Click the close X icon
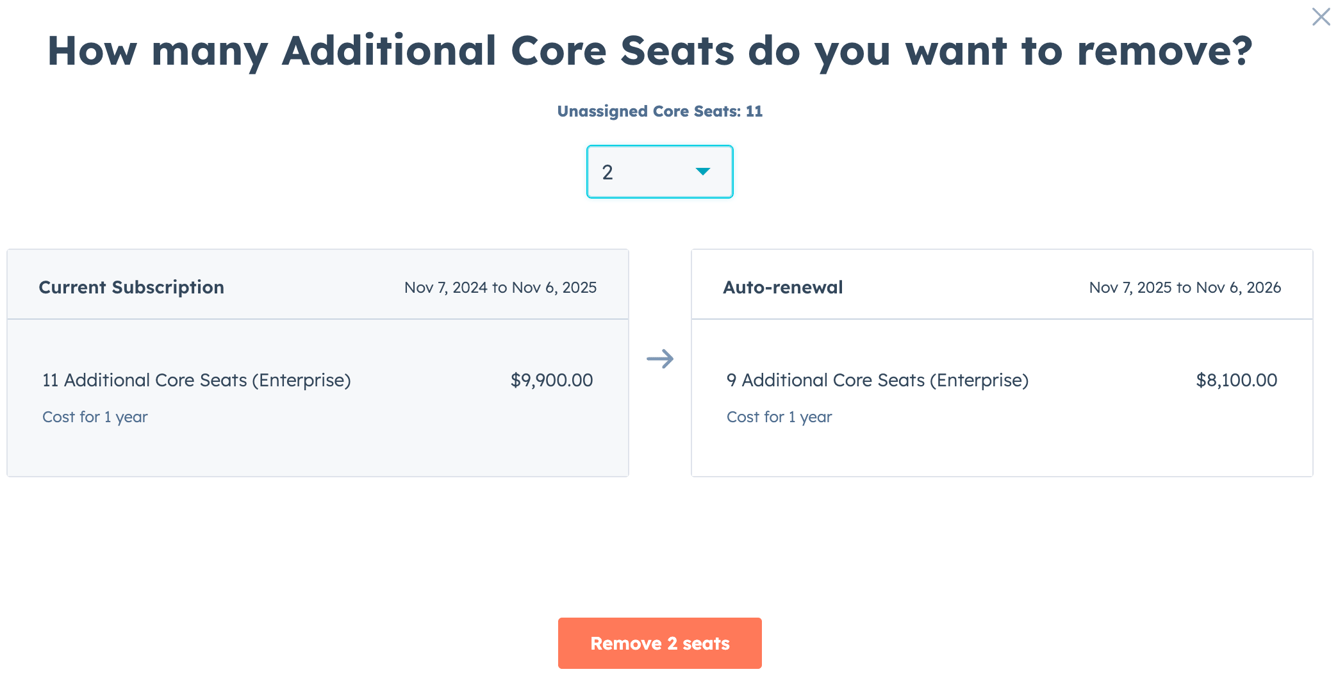The width and height of the screenshot is (1338, 674). [x=1320, y=17]
